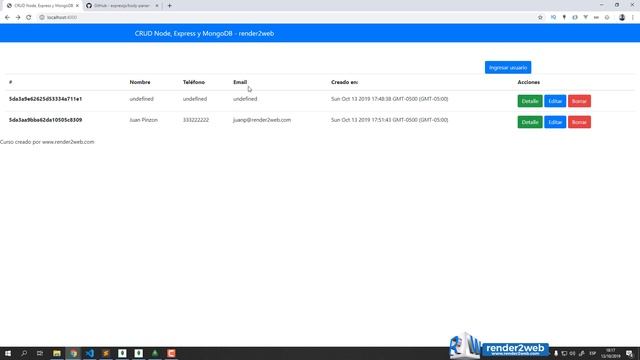Click the email juanp@render2web.com
Image resolution: width=640 pixels, height=360 pixels.
[x=262, y=120]
